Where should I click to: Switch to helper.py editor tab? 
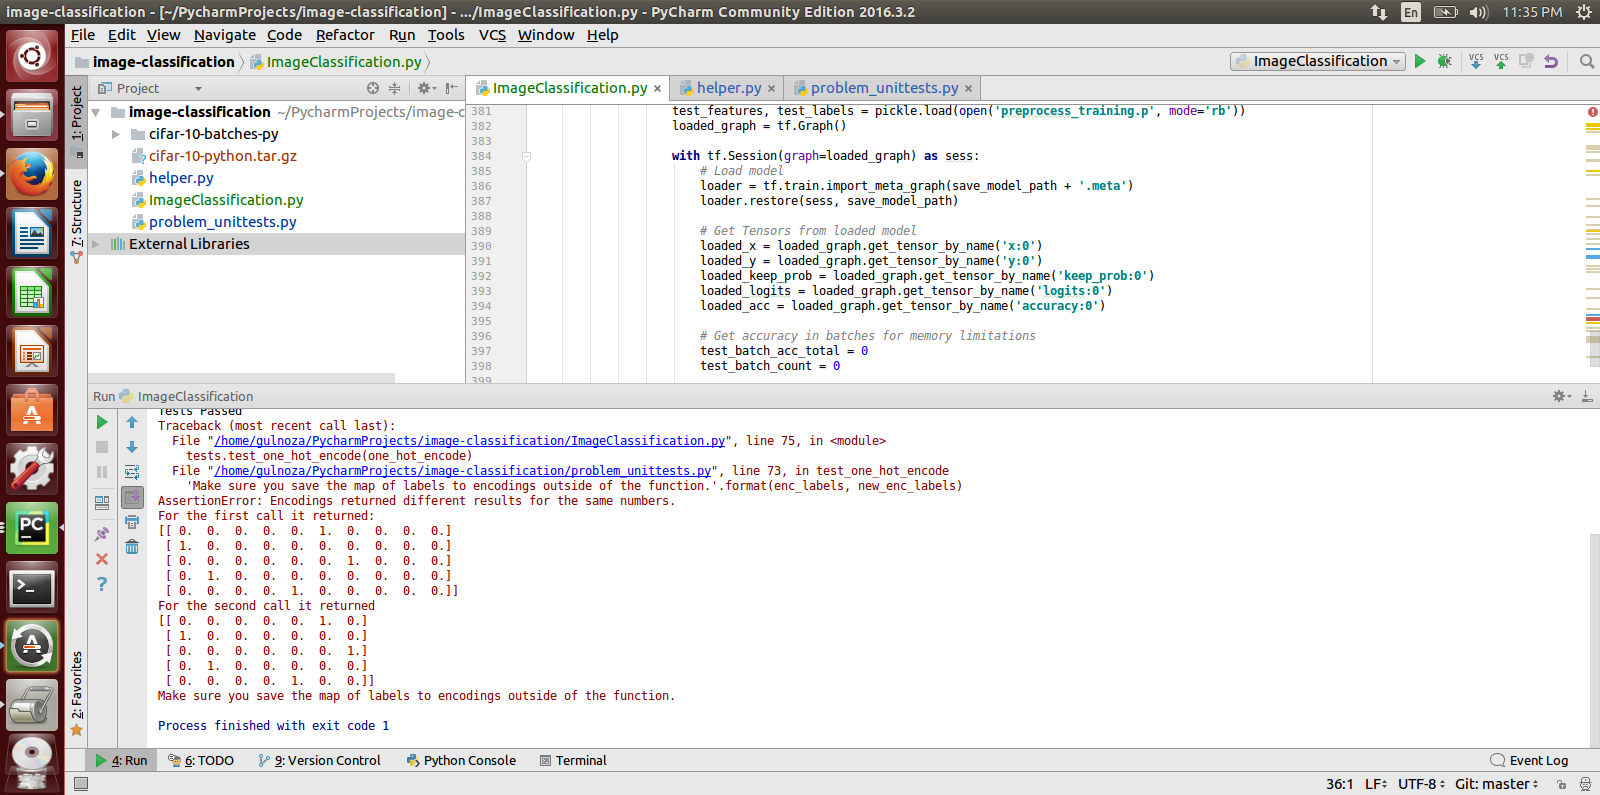(x=727, y=88)
